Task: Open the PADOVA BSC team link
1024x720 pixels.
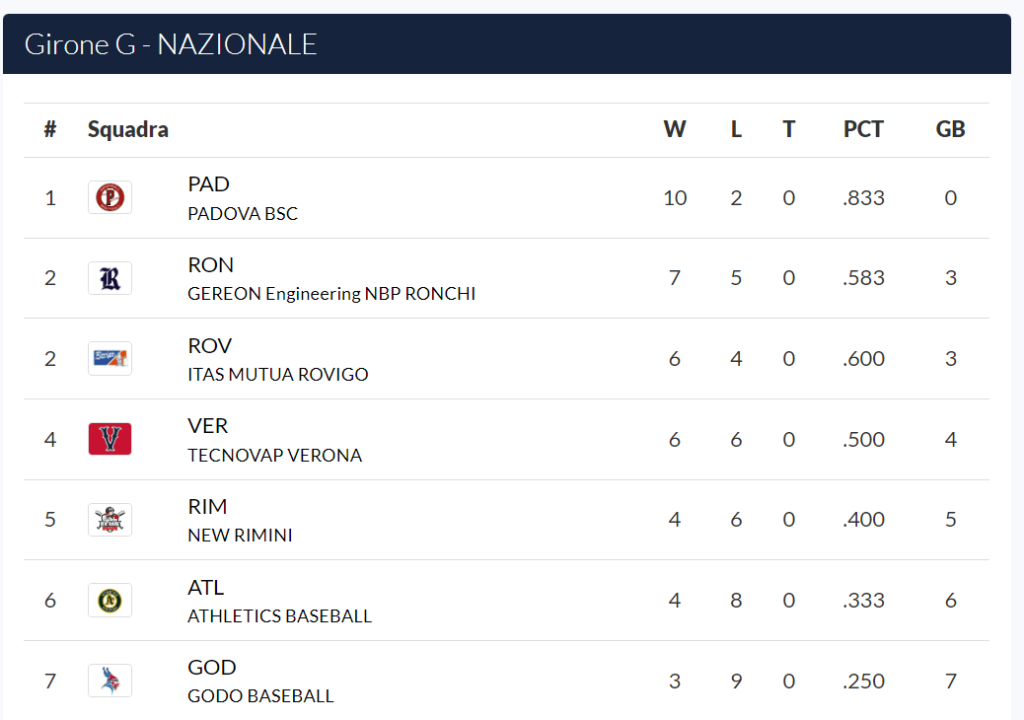Action: pos(242,214)
